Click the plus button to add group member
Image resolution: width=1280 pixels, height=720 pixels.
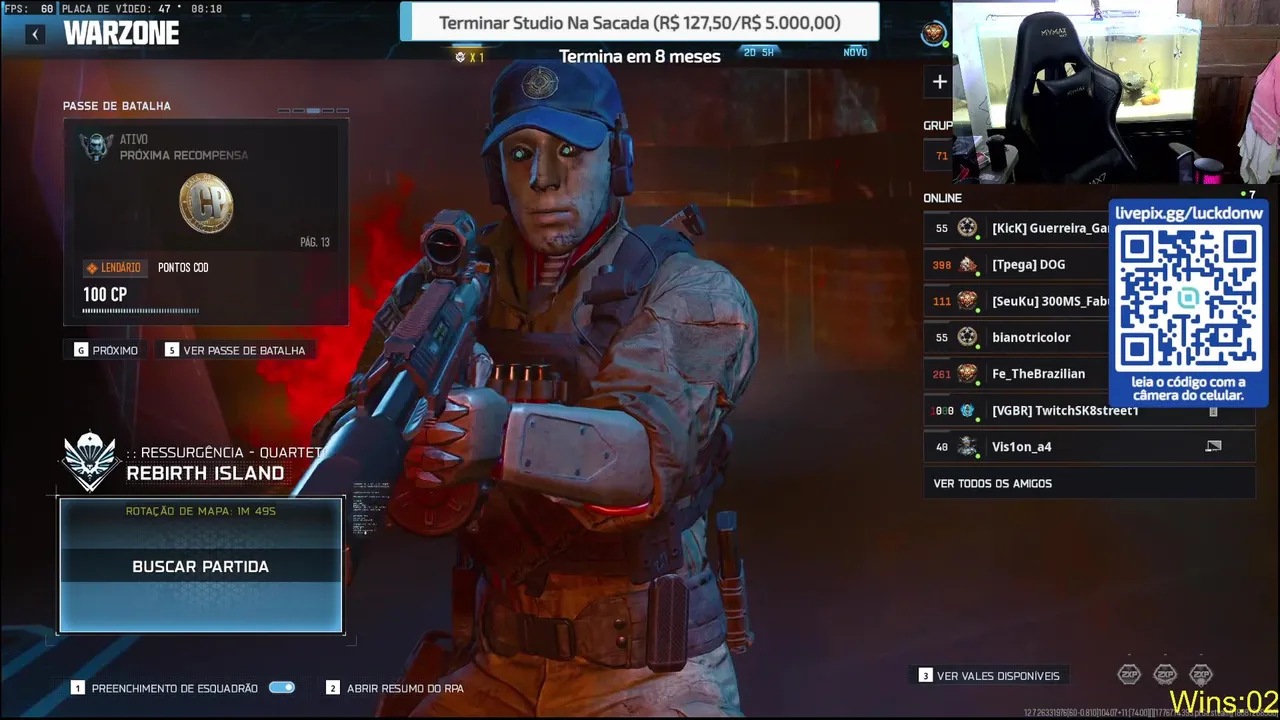pyautogui.click(x=939, y=82)
